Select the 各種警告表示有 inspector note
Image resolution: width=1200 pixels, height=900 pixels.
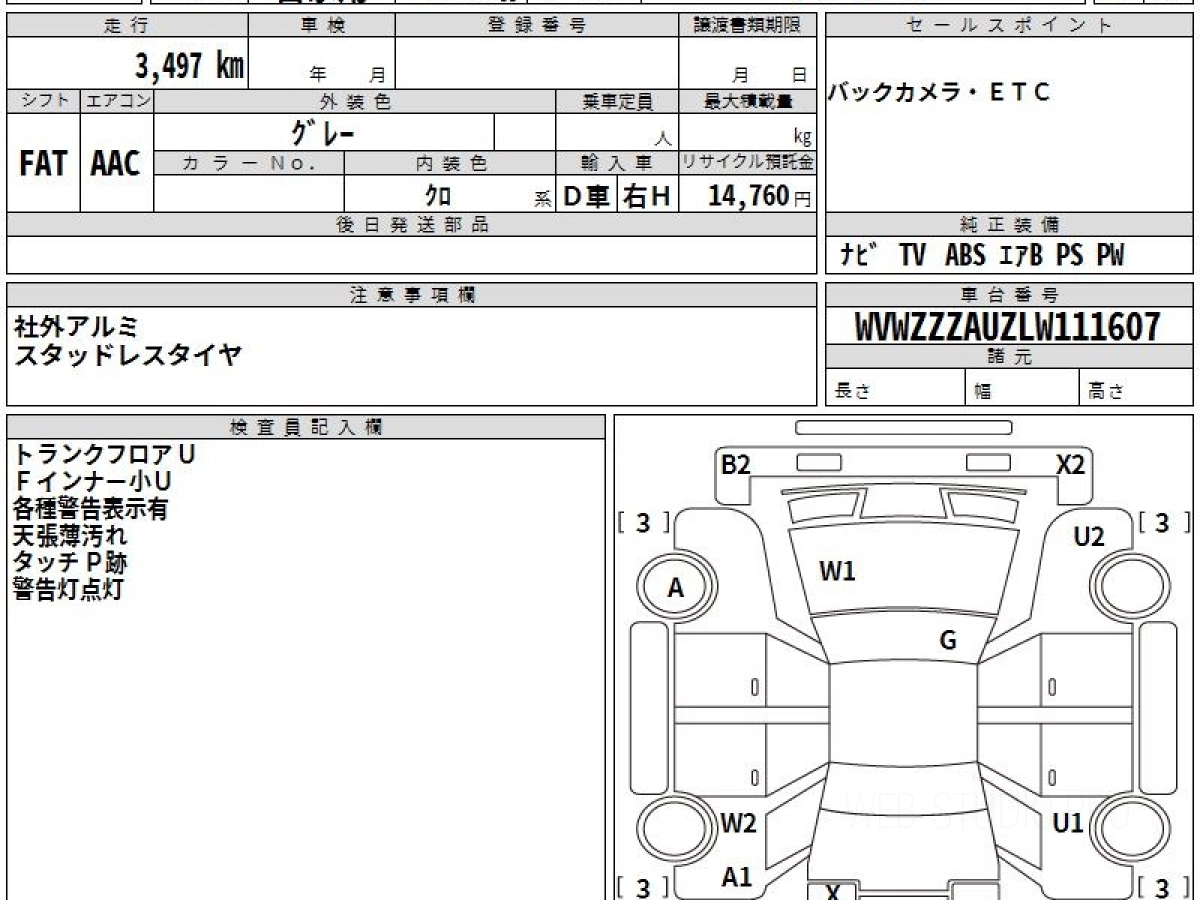click(x=91, y=508)
